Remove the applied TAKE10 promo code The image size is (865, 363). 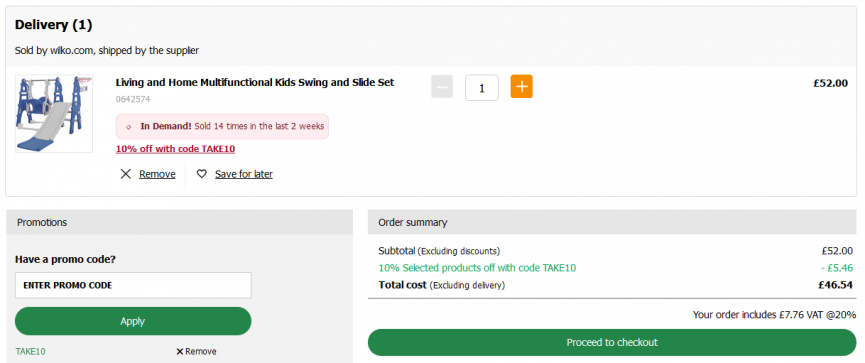tap(196, 351)
